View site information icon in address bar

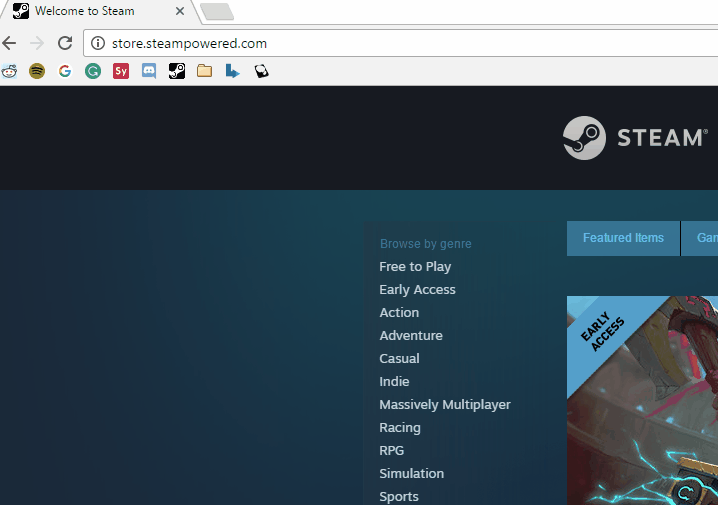98,43
